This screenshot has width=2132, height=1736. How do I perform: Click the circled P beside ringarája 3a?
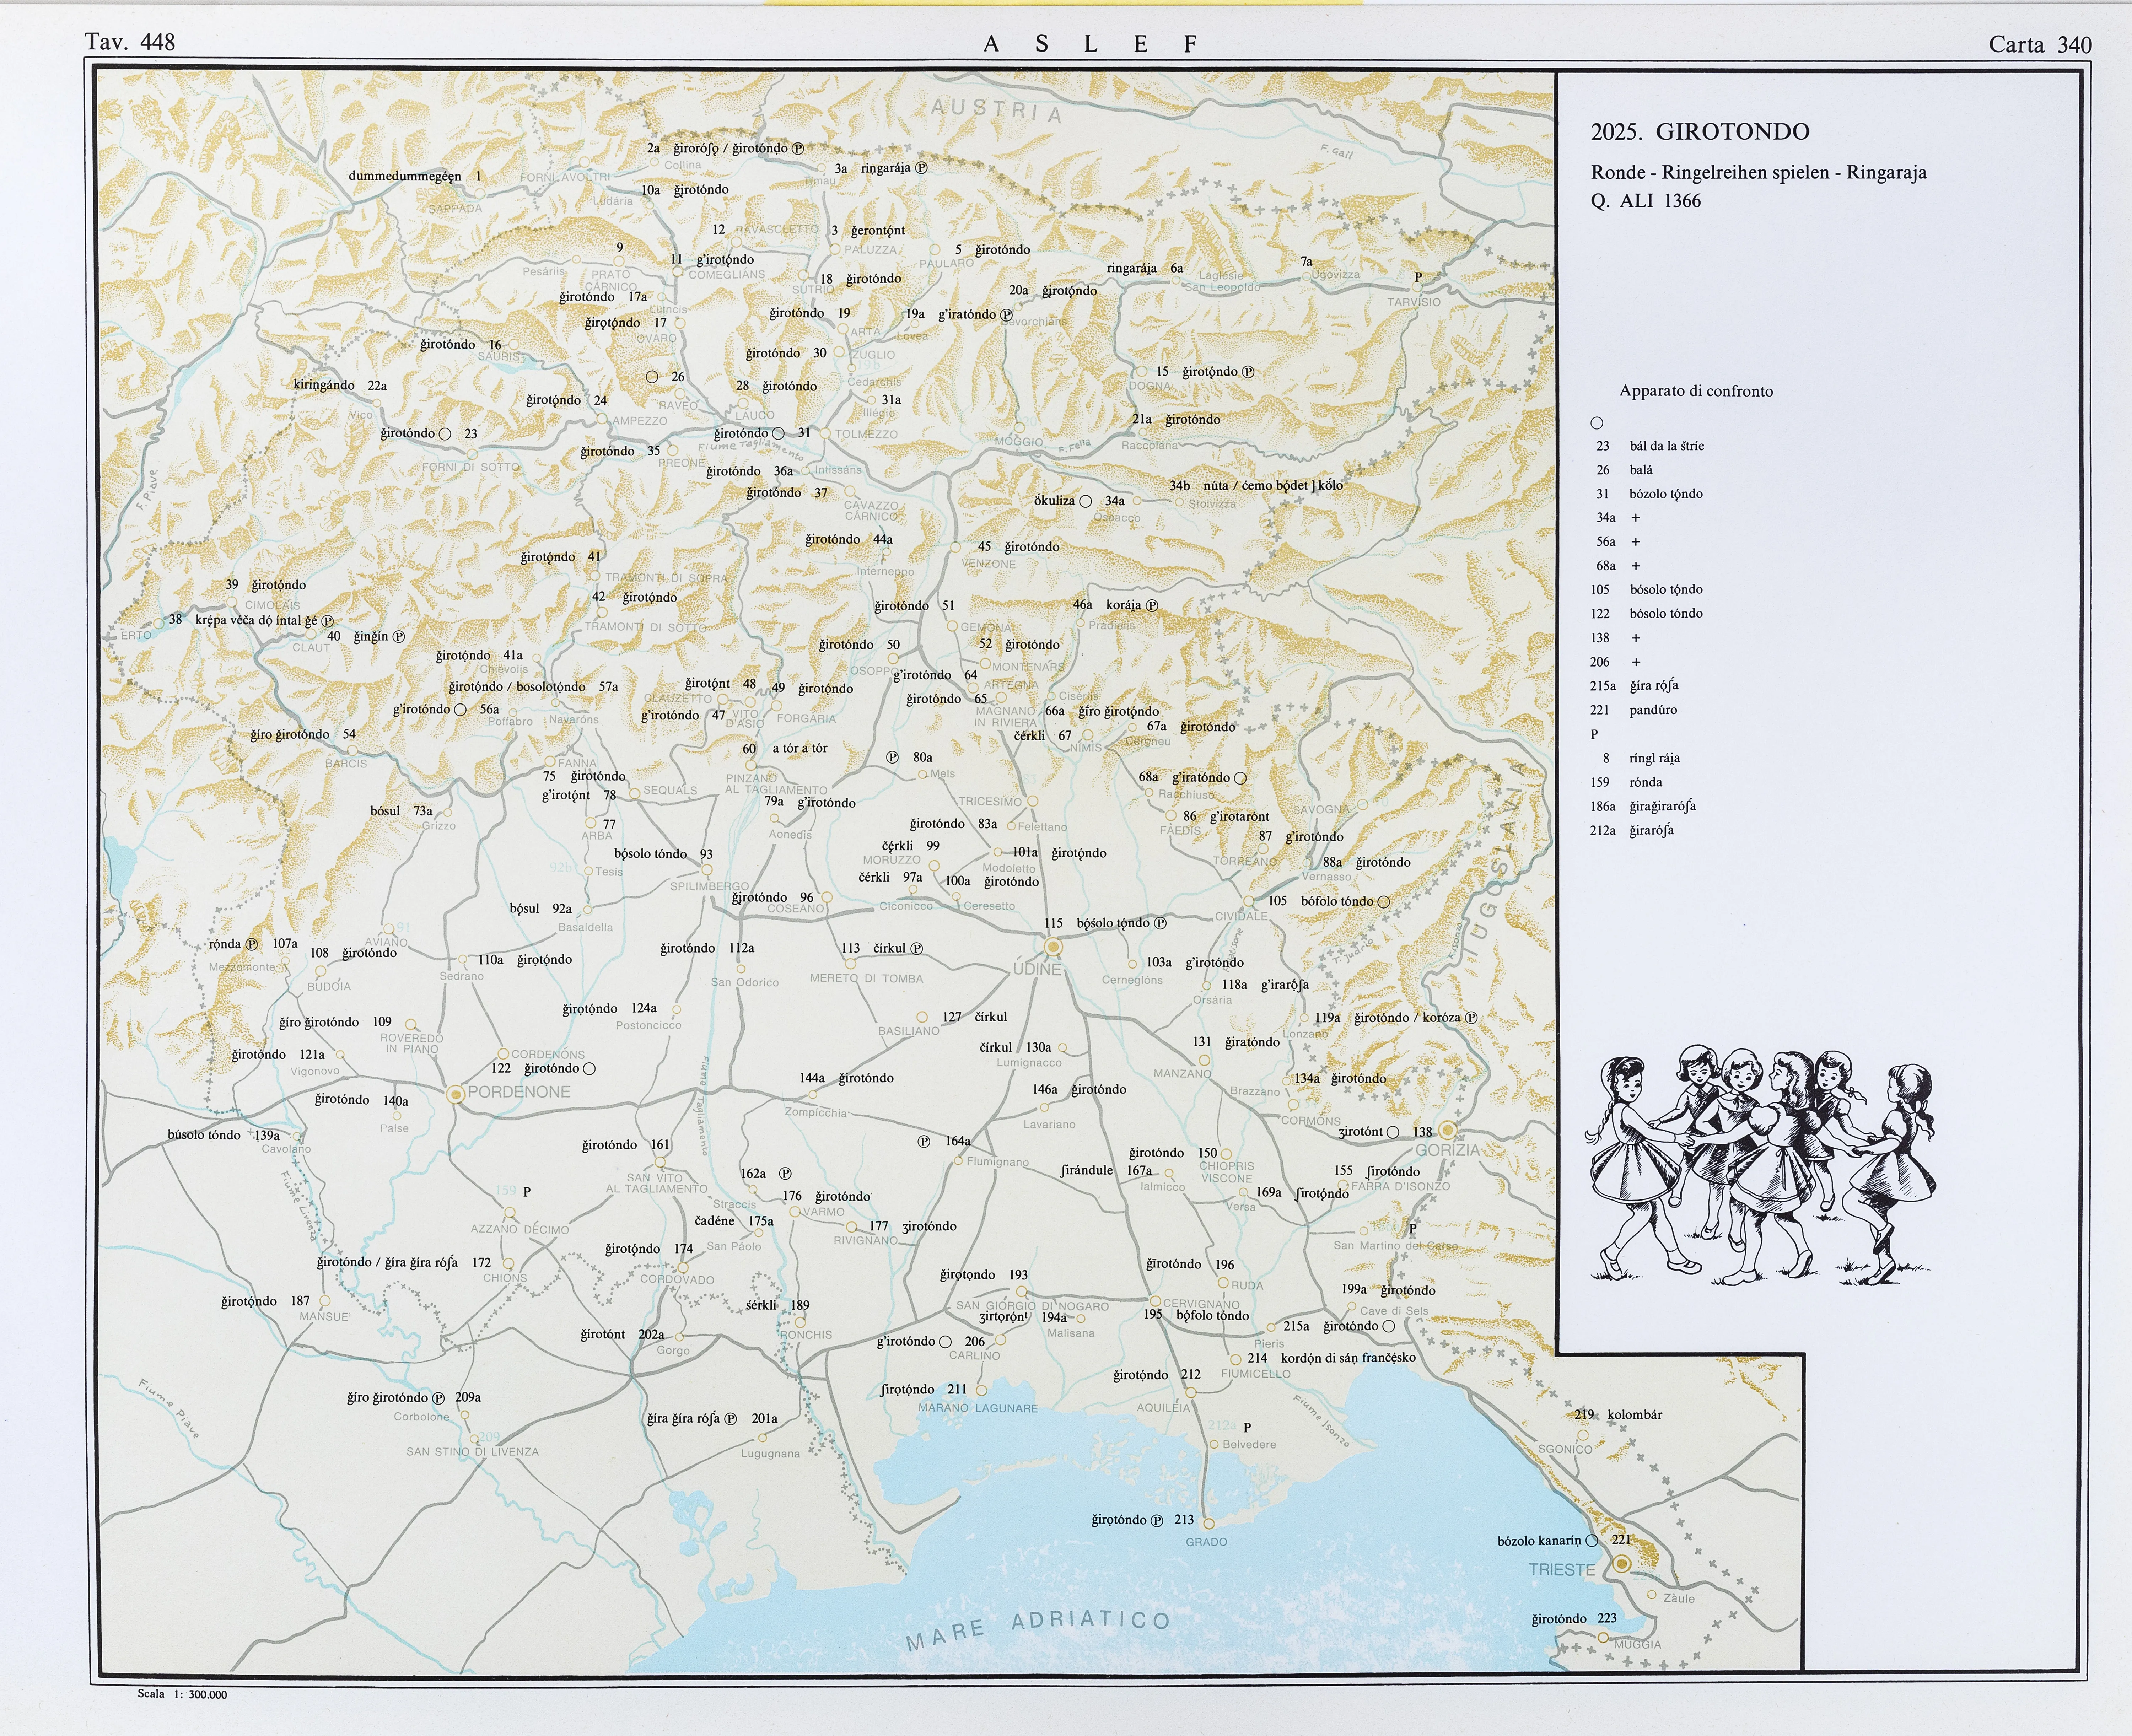[x=921, y=168]
